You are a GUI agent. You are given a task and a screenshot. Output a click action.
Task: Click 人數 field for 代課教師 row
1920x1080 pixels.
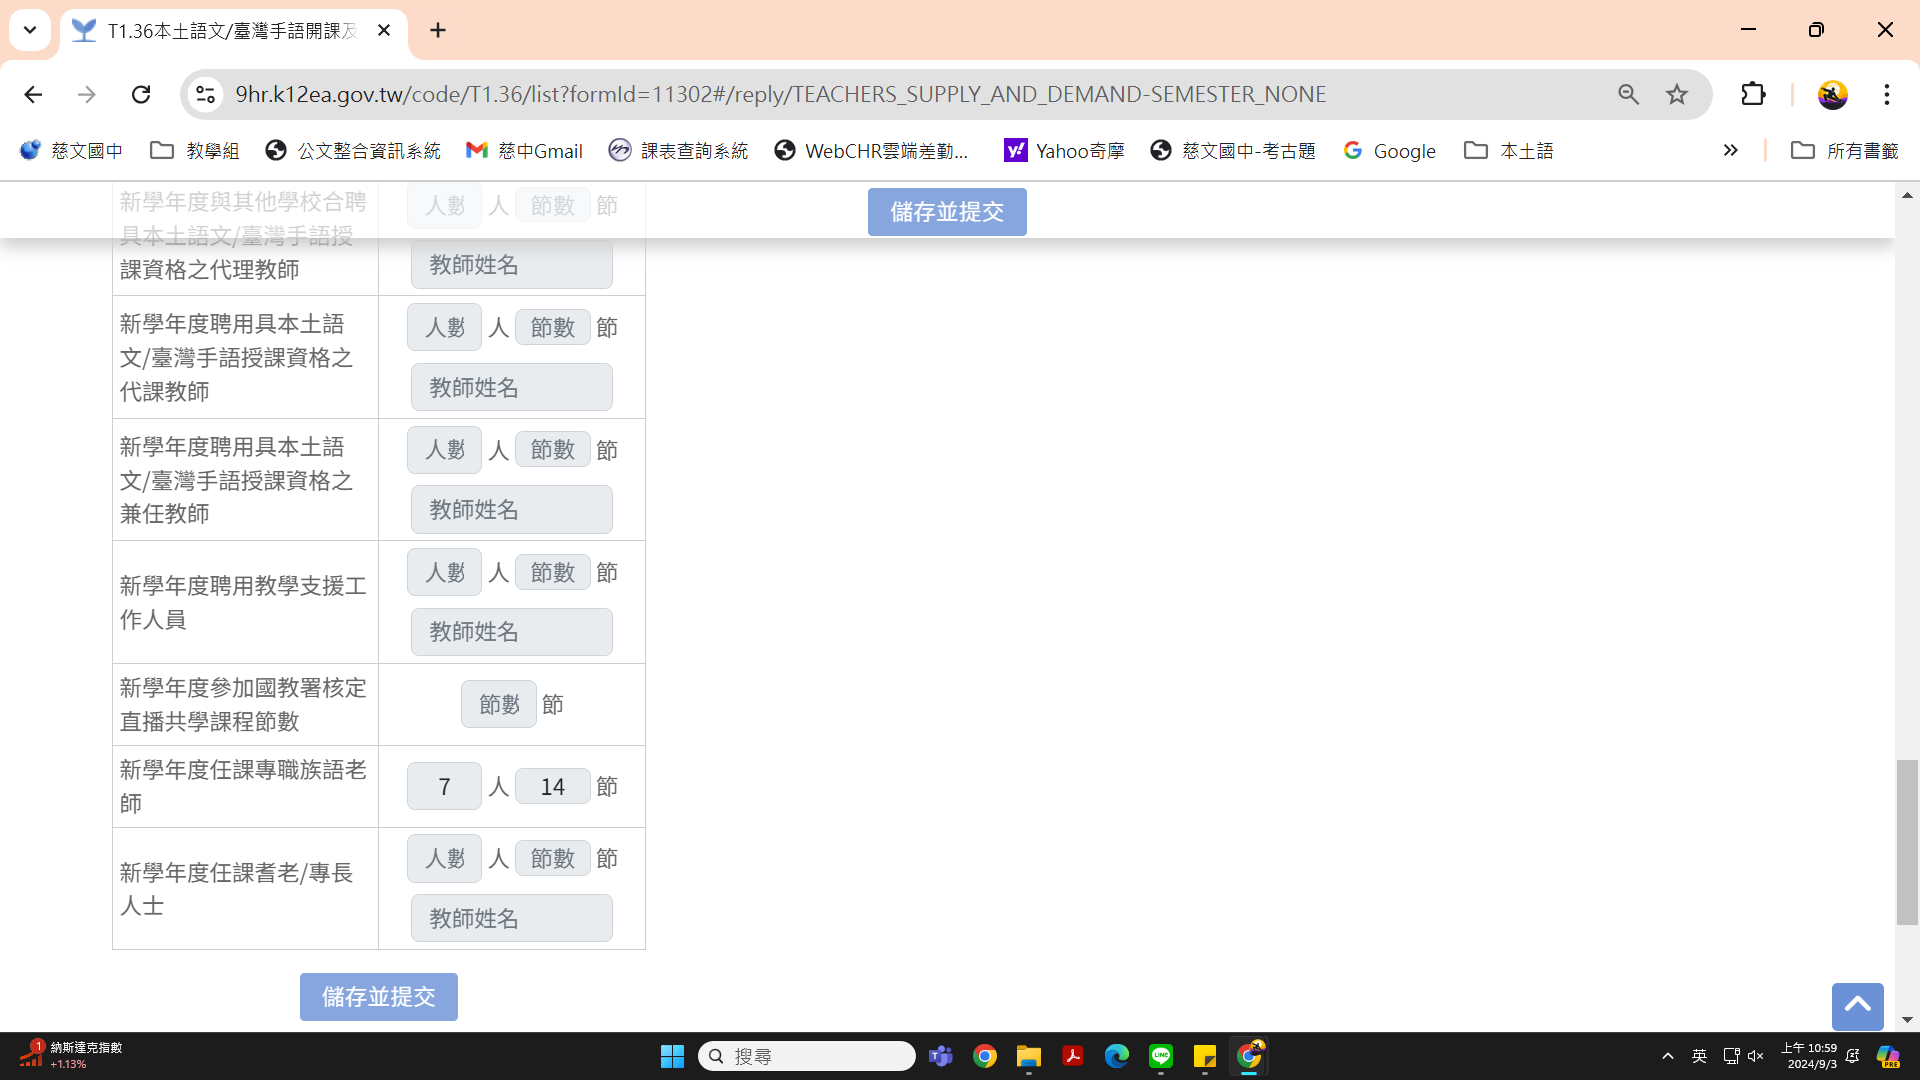point(445,327)
